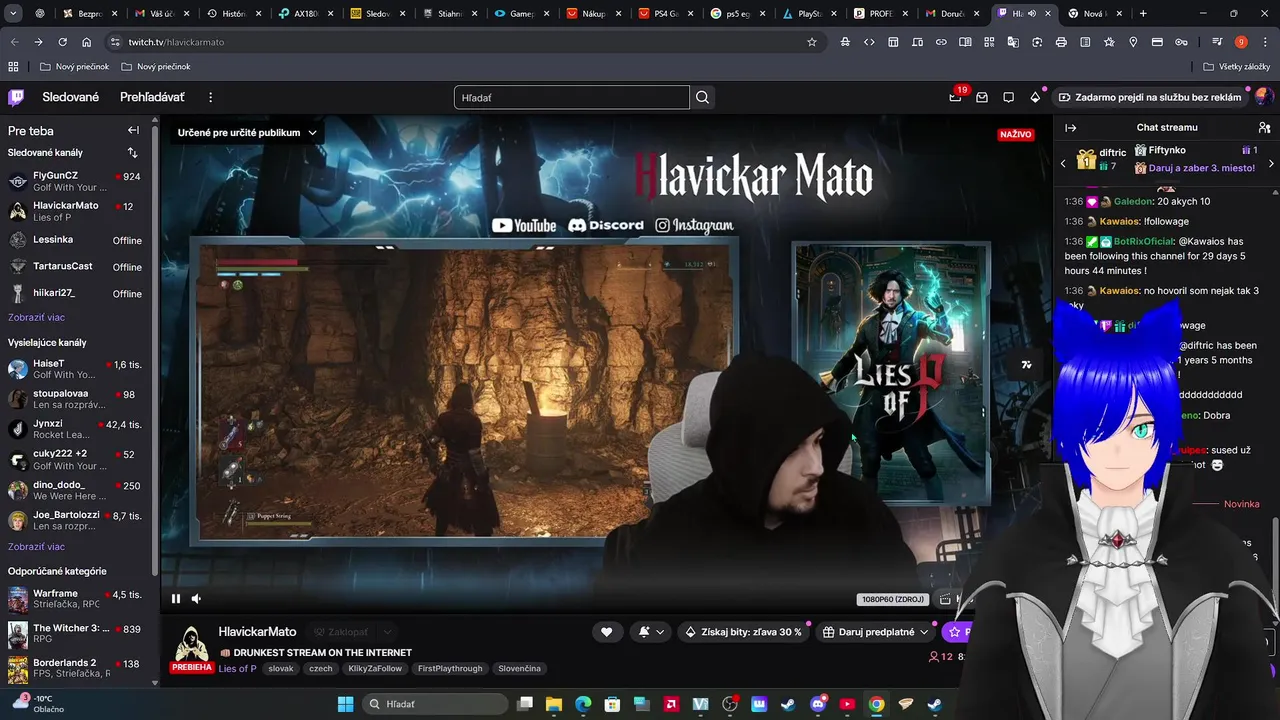
Task: Click the Windows taskbar Hľadať search box
Action: pos(435,704)
